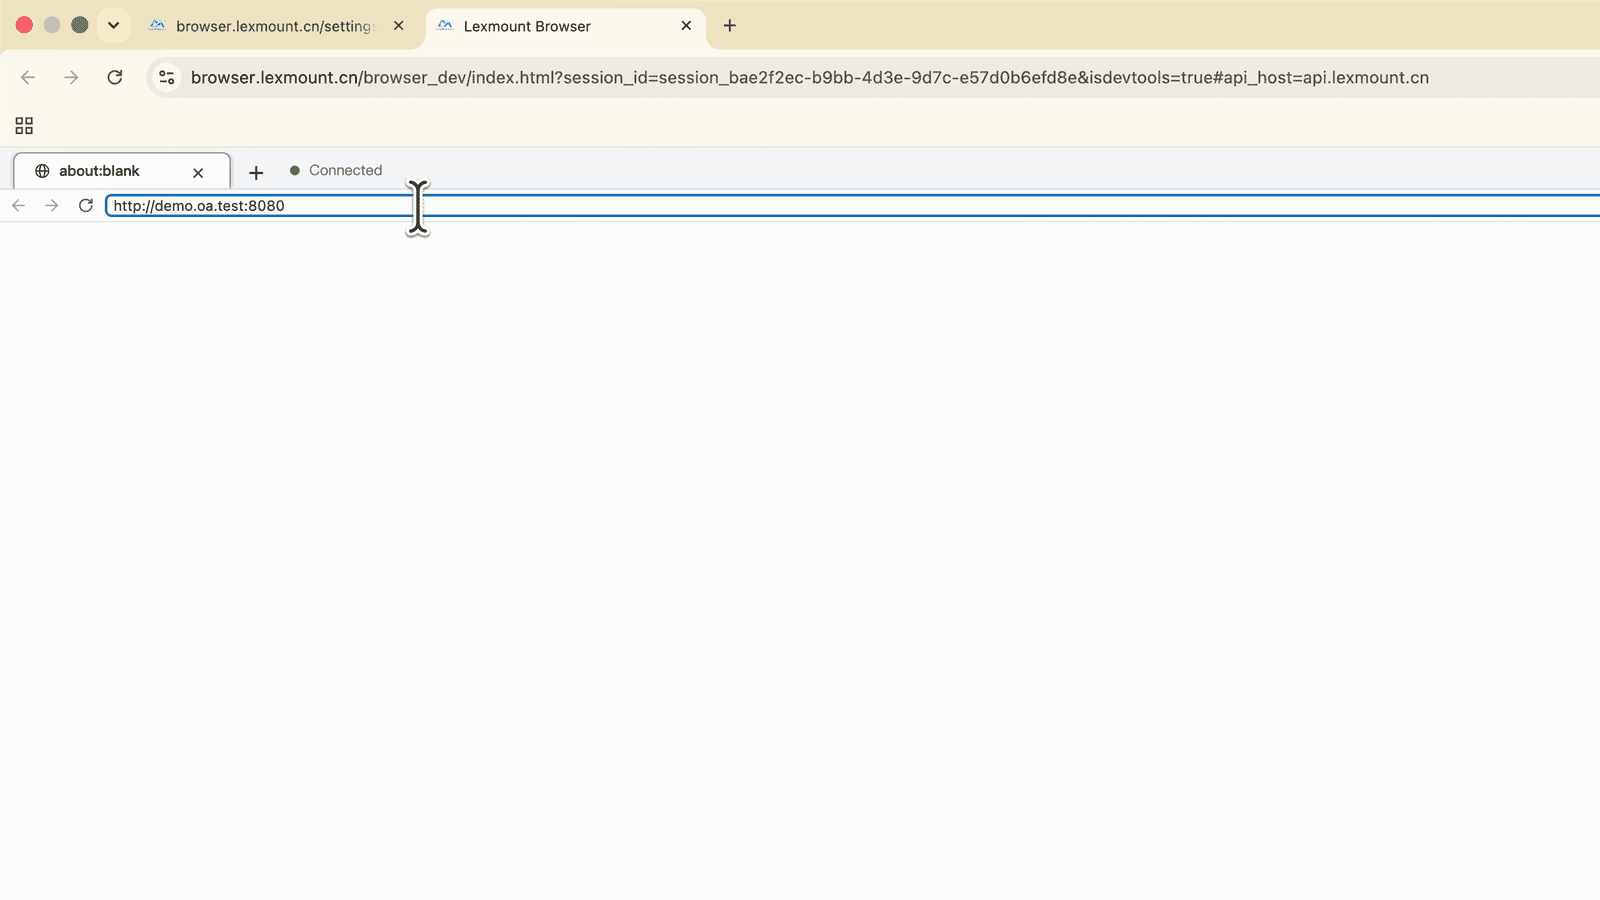Focus the http://demo.oa.test:8080 URL field
The width and height of the screenshot is (1600, 900).
(x=852, y=205)
